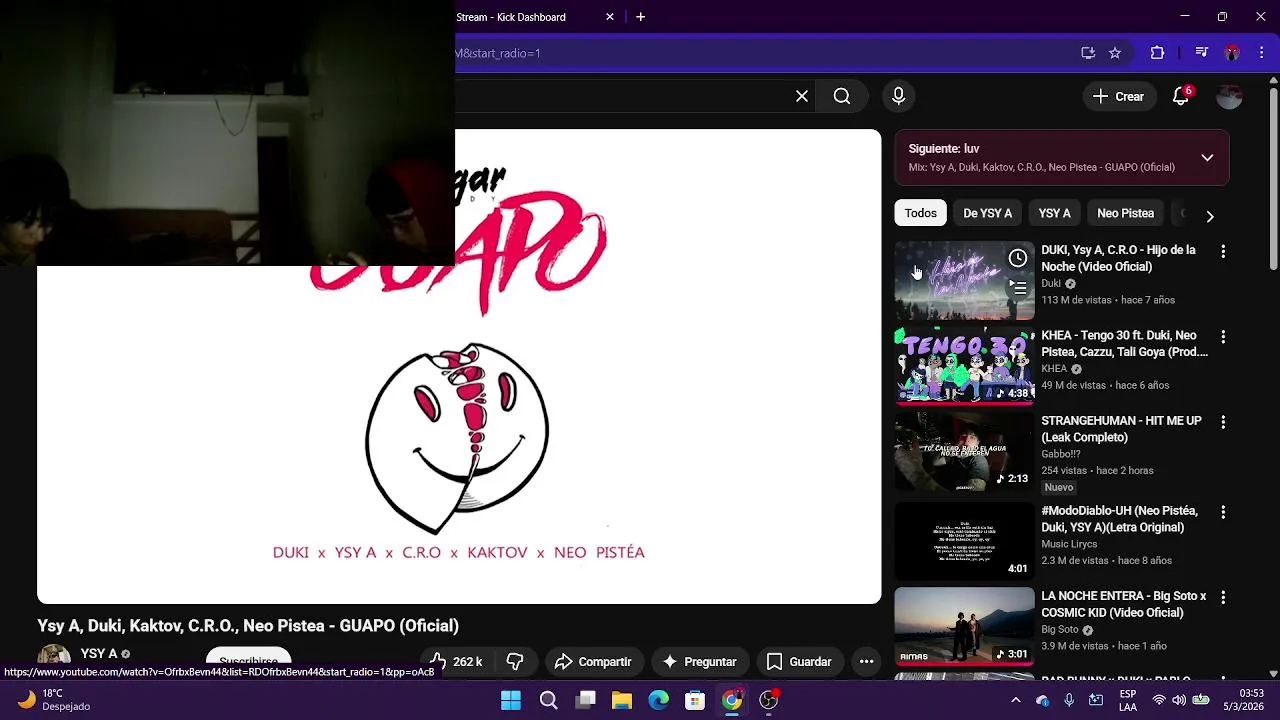Click the browser address bar

[760, 53]
